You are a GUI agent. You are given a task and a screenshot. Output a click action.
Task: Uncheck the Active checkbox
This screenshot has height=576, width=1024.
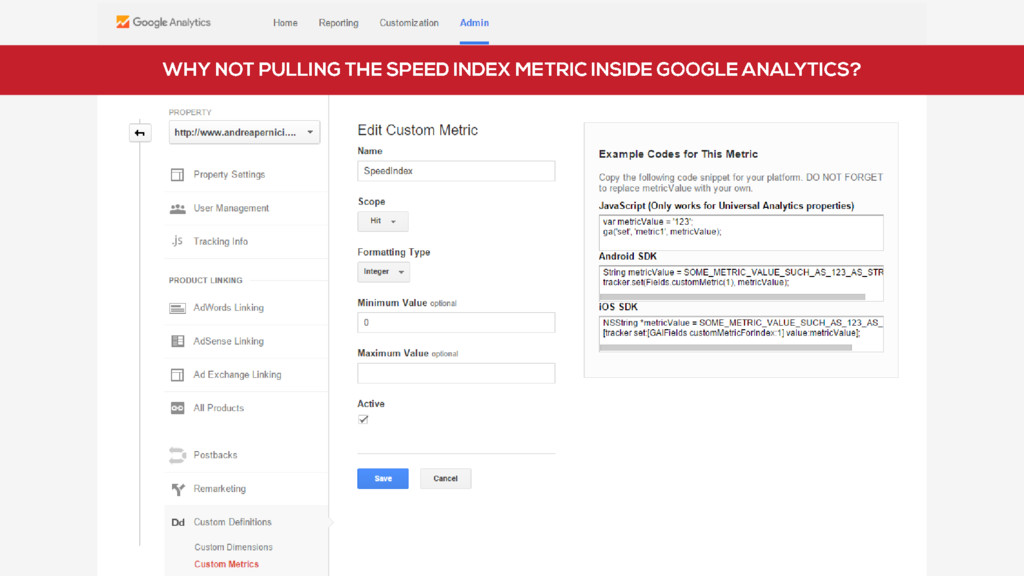point(363,420)
